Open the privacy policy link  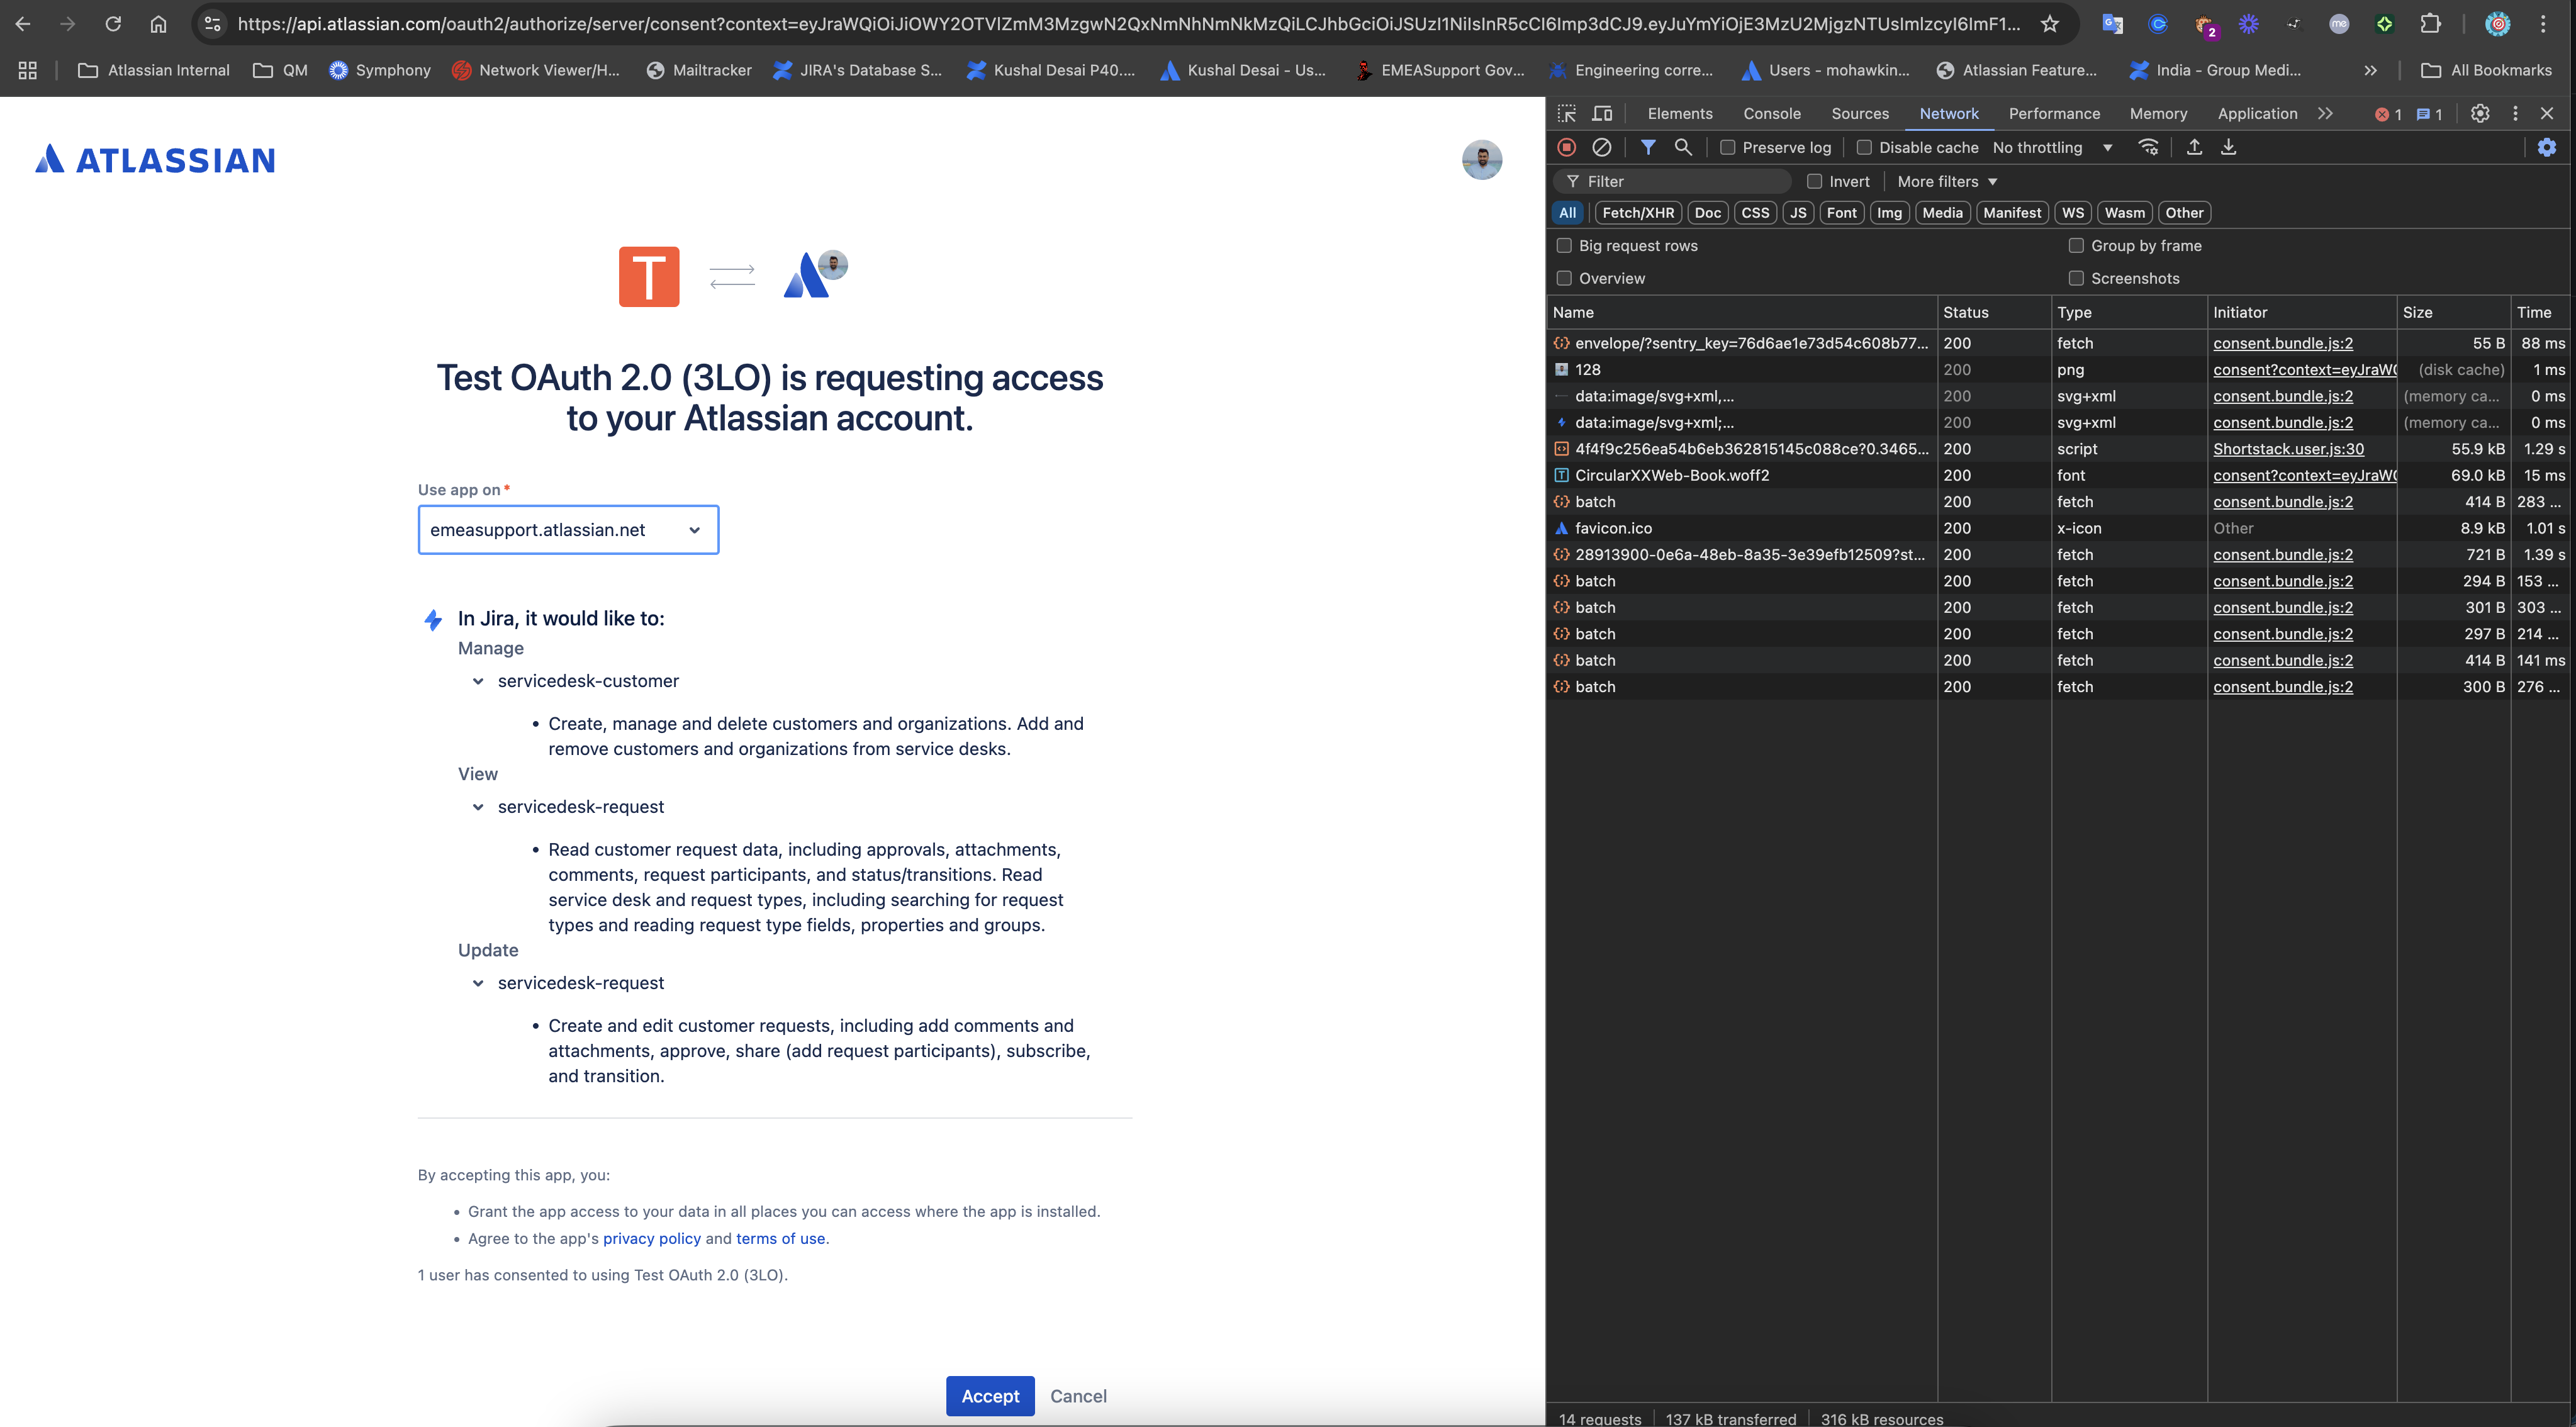(x=651, y=1238)
